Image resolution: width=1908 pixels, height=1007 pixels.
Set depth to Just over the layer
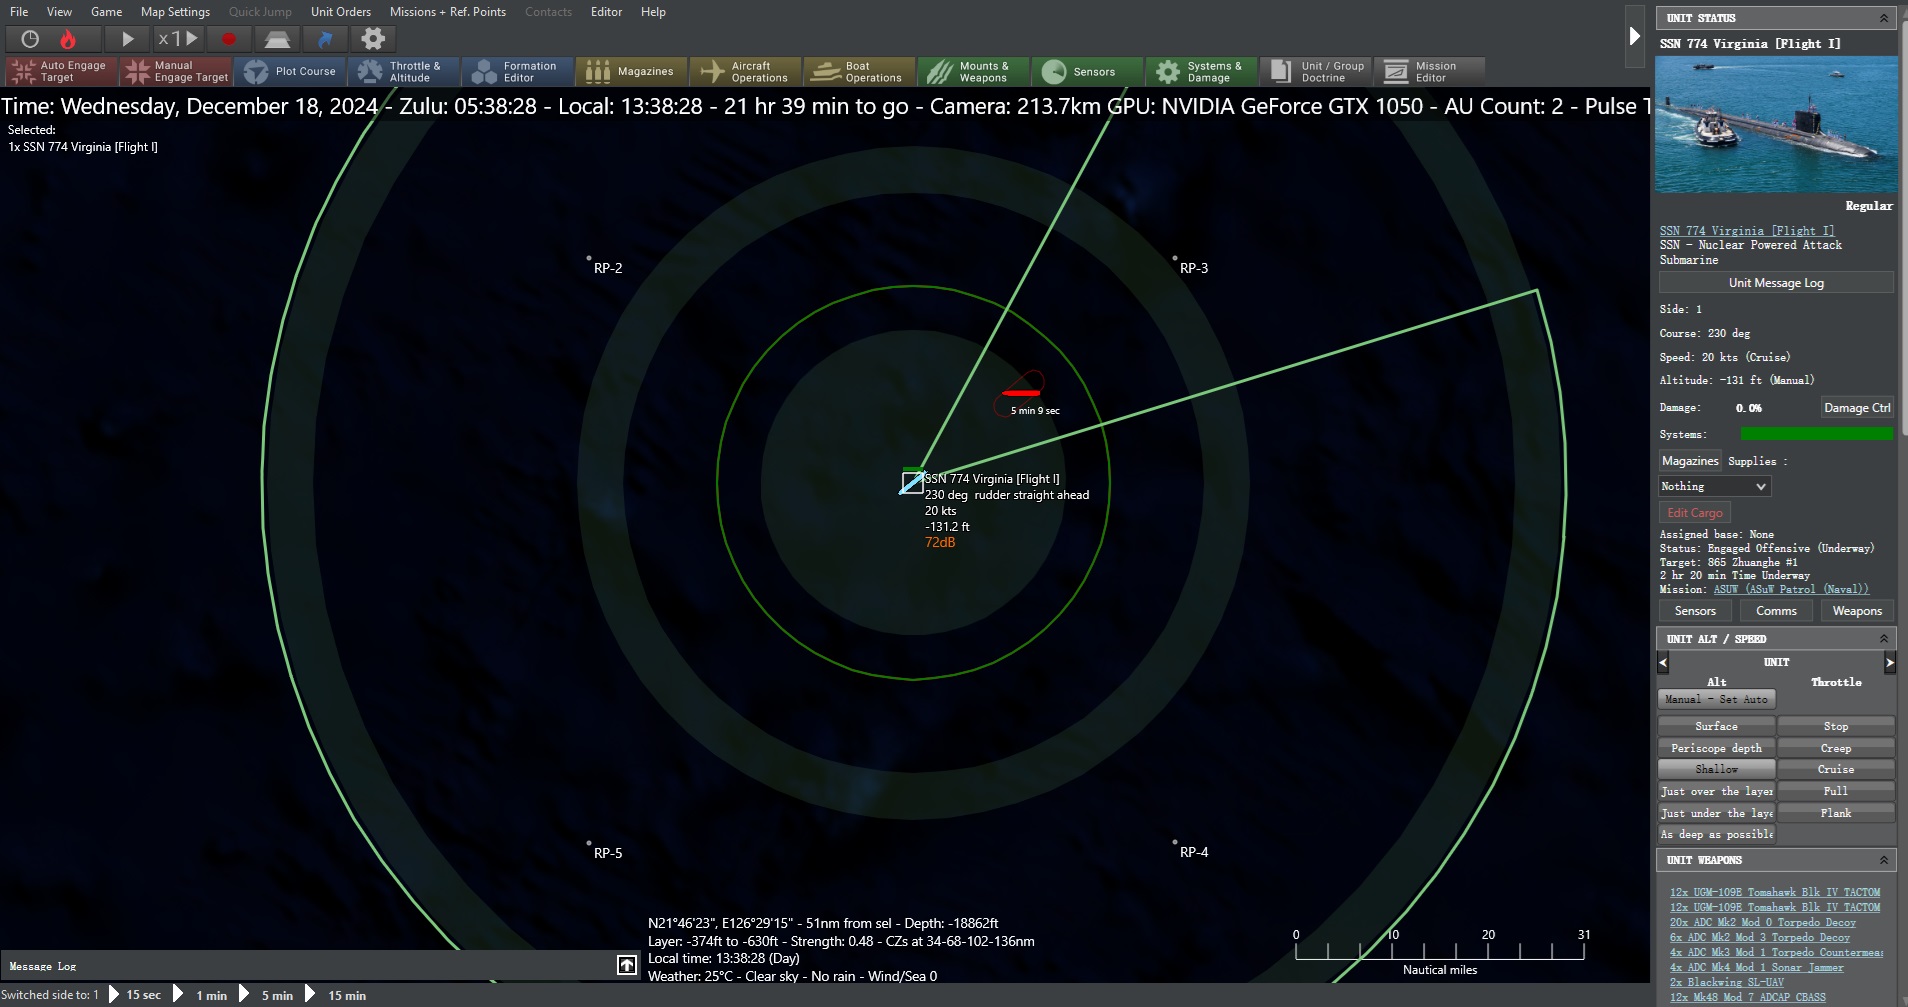[1716, 791]
